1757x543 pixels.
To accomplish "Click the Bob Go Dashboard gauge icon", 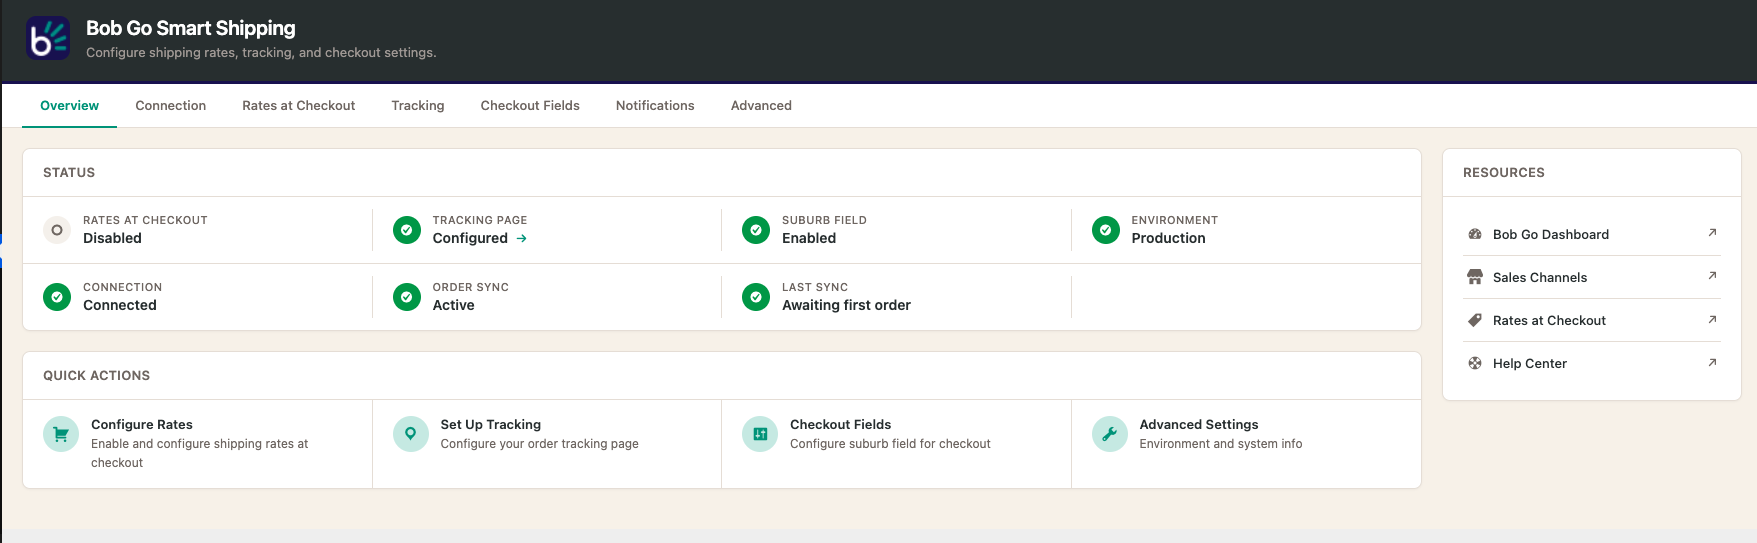I will point(1475,234).
